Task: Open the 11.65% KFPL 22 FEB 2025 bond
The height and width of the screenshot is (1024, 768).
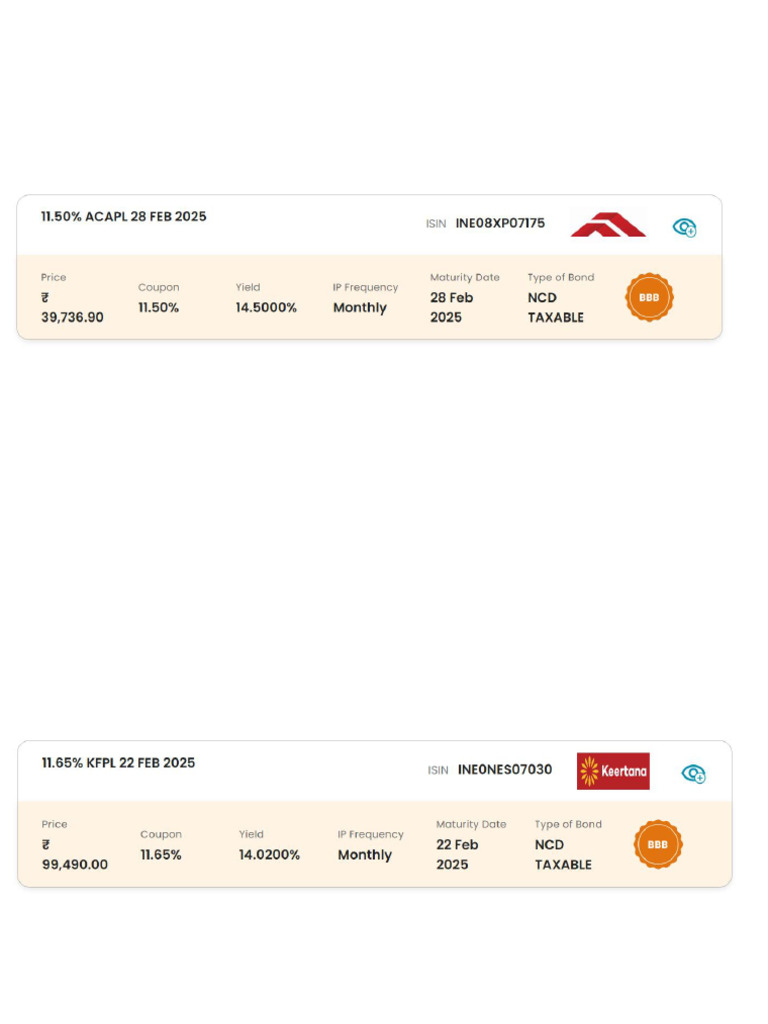Action: coord(118,763)
